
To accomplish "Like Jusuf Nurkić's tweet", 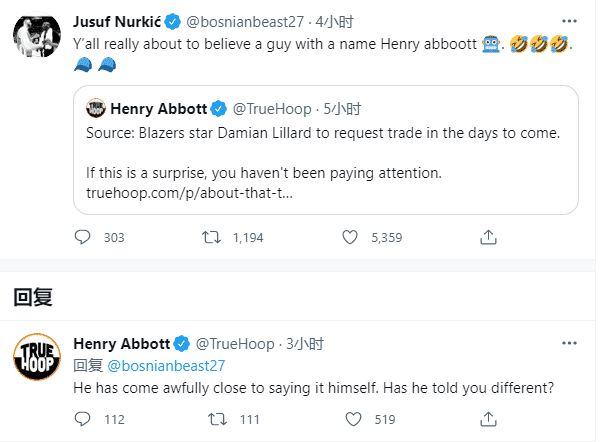I will [350, 238].
